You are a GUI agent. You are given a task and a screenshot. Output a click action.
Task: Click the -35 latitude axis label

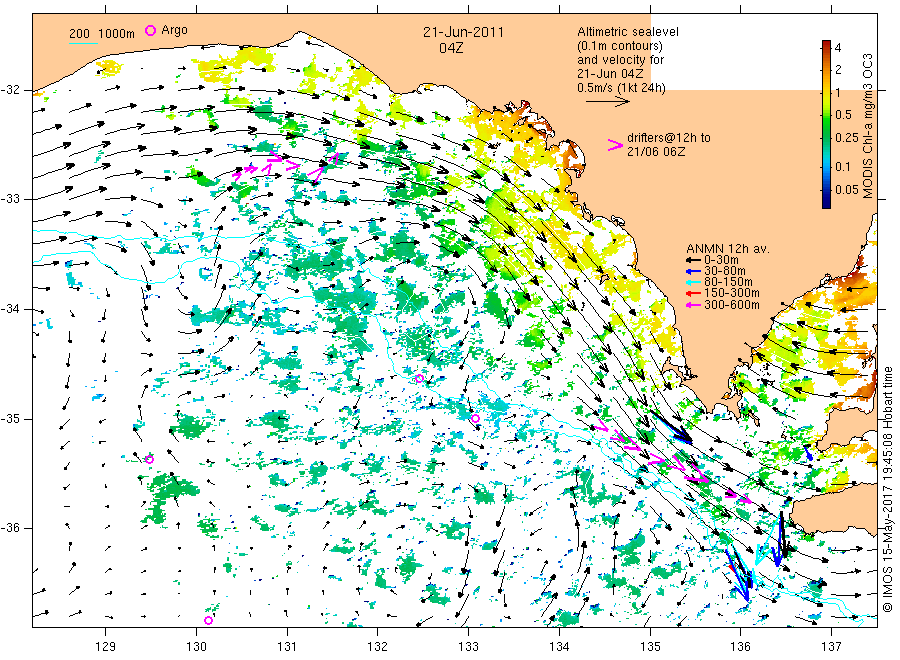tap(10, 419)
